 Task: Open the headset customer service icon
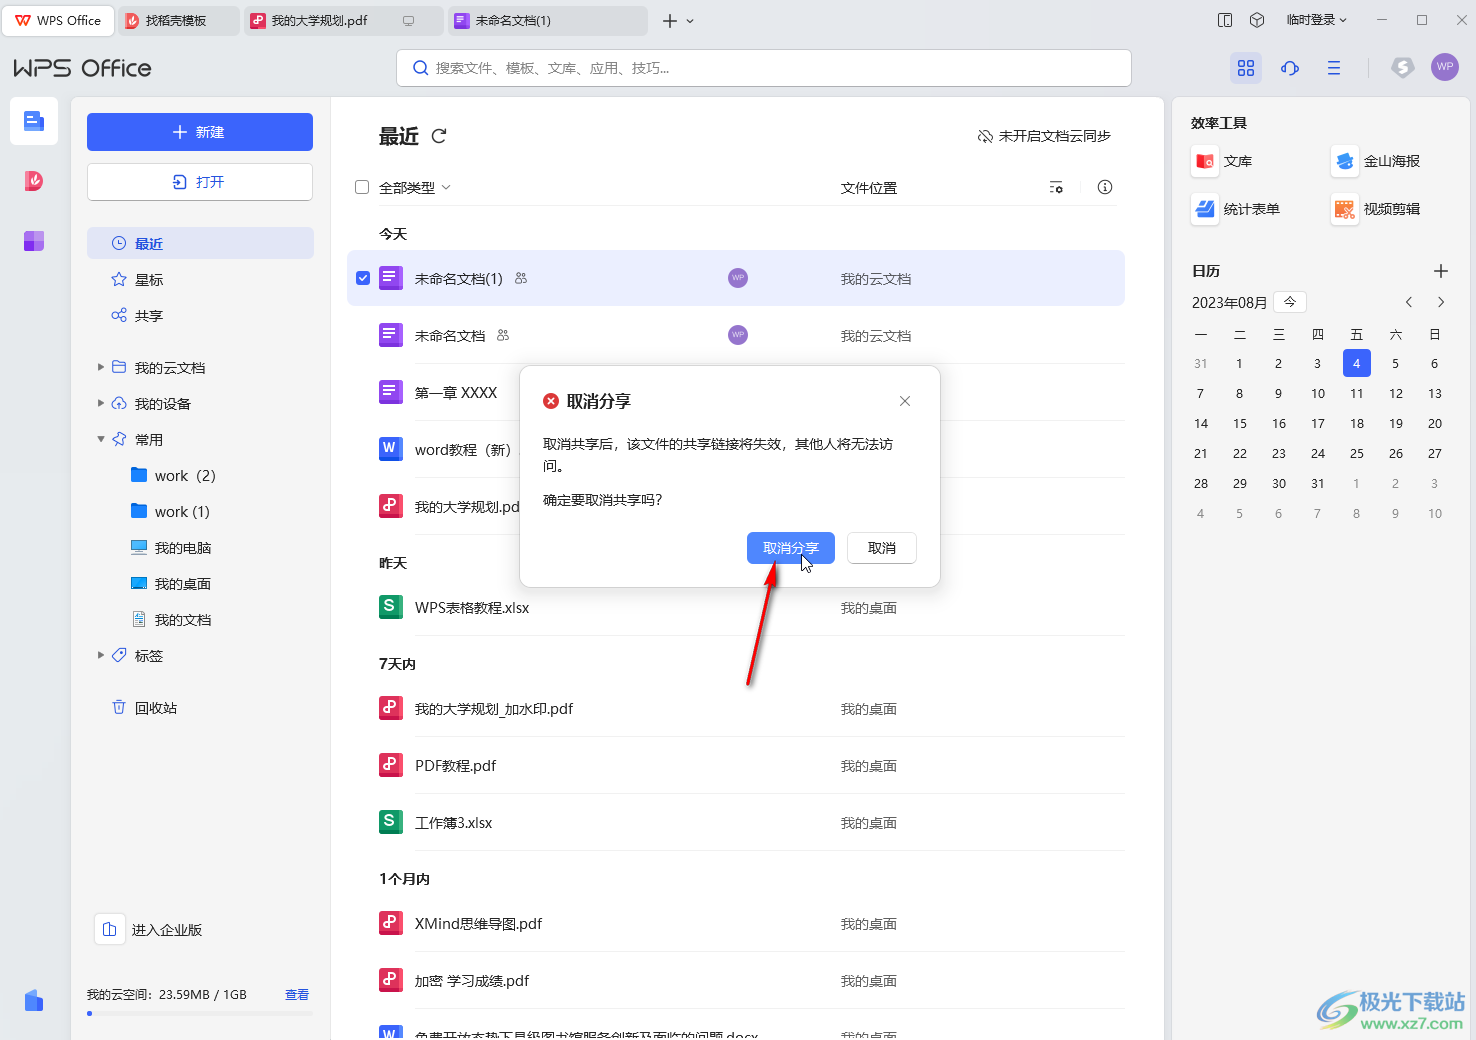point(1290,68)
